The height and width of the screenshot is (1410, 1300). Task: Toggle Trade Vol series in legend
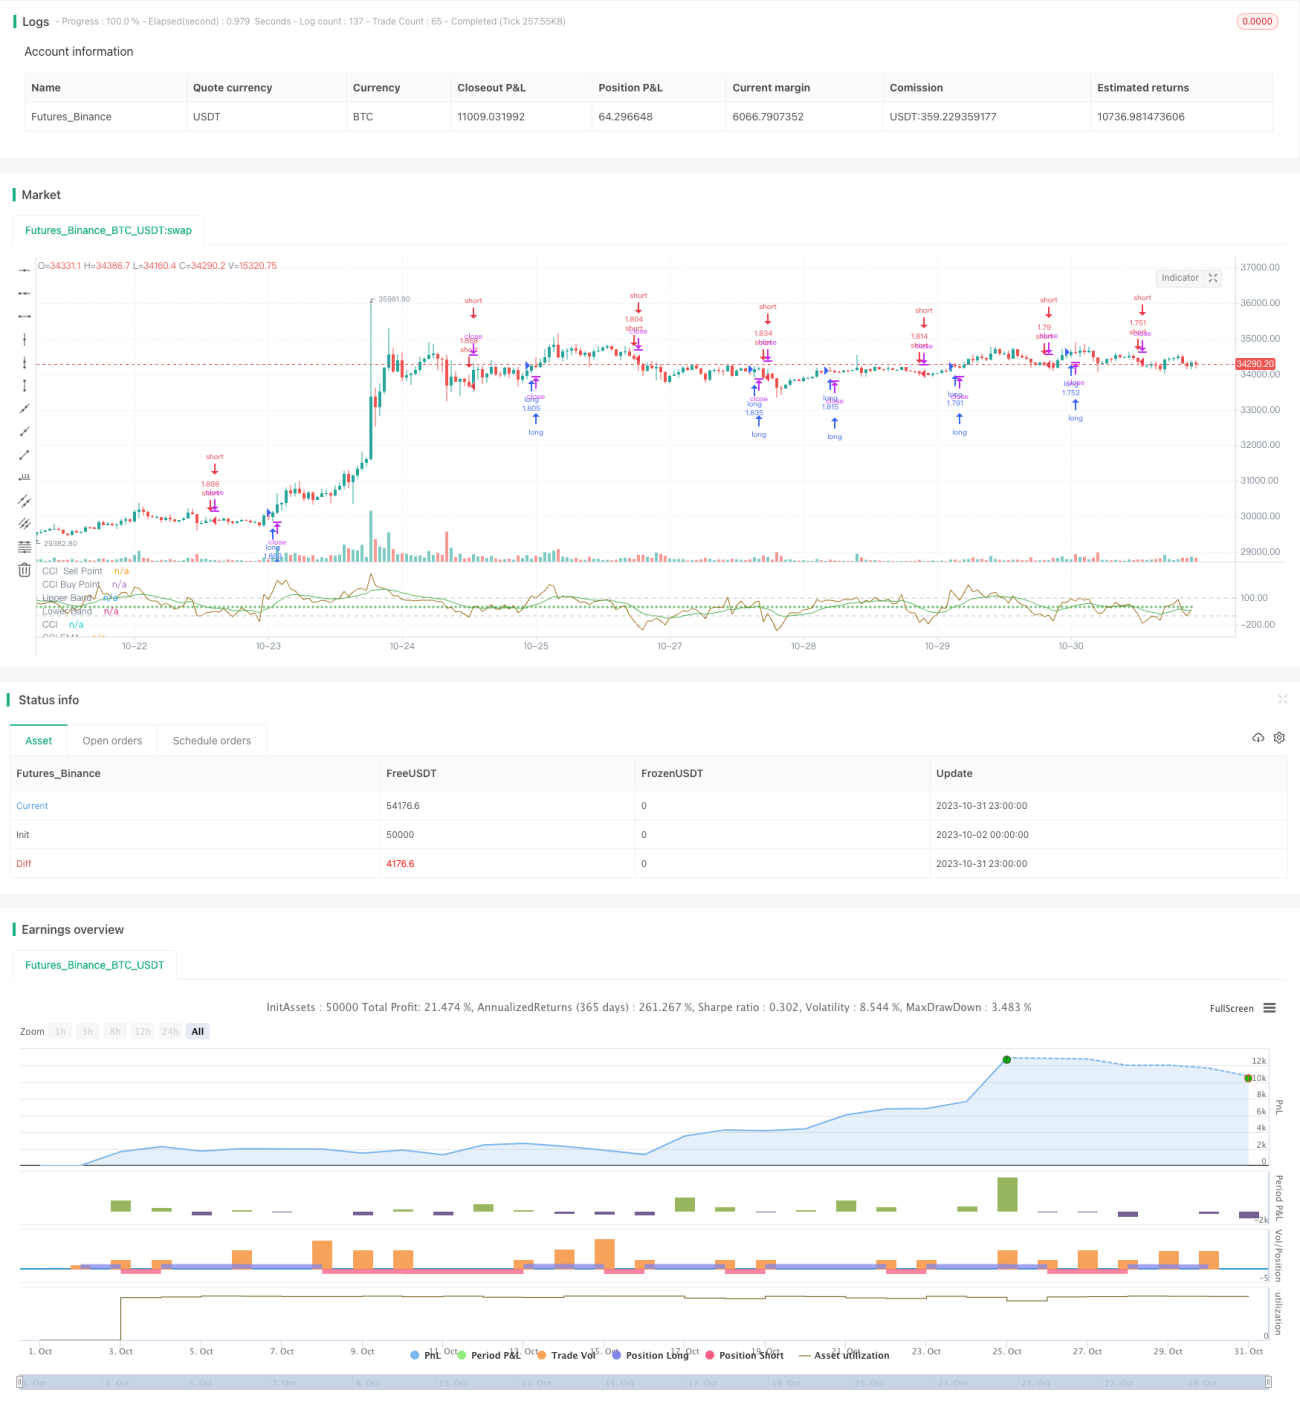coord(566,1355)
